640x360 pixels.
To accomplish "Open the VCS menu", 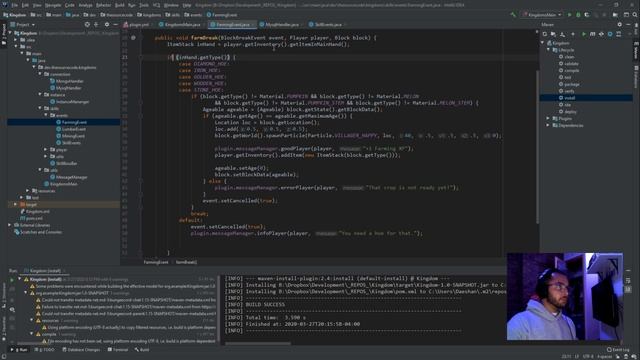I will point(156,5).
